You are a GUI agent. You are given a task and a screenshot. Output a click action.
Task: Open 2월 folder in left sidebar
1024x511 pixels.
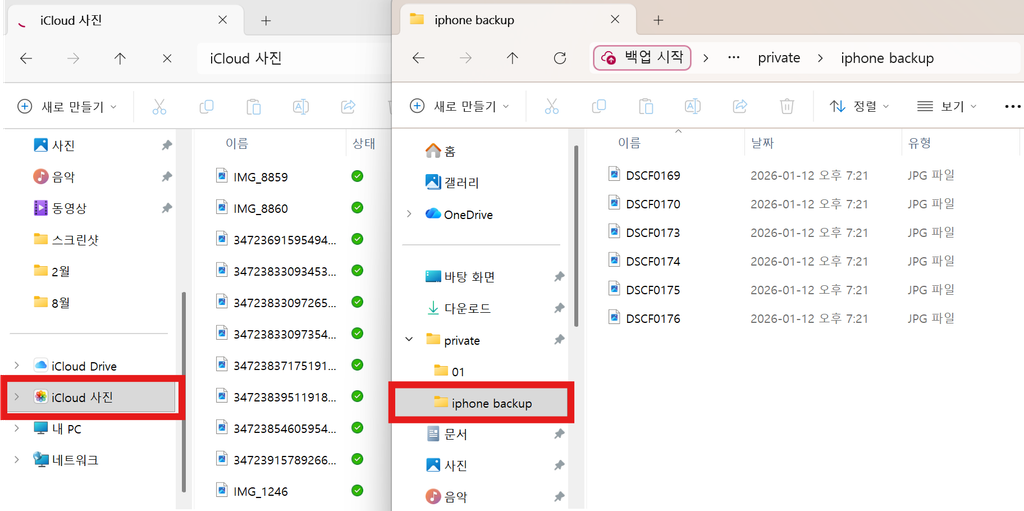(51, 271)
